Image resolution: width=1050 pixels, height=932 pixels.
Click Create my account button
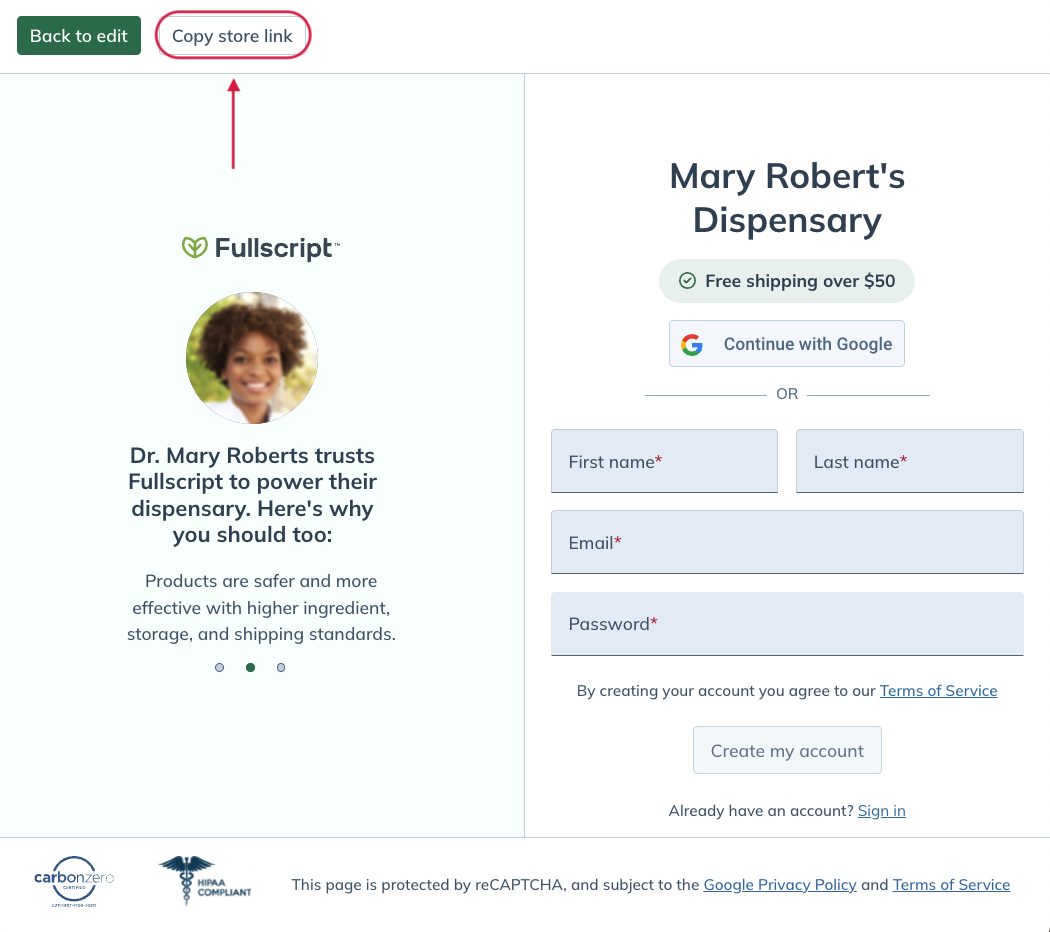[x=787, y=750]
